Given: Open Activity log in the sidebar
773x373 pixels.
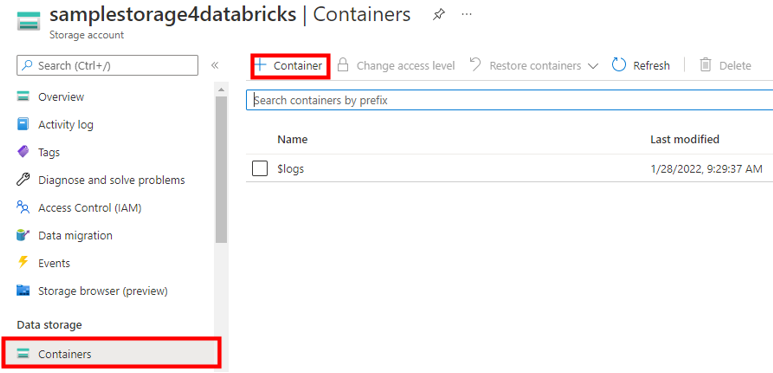Looking at the screenshot, I should coord(66,125).
